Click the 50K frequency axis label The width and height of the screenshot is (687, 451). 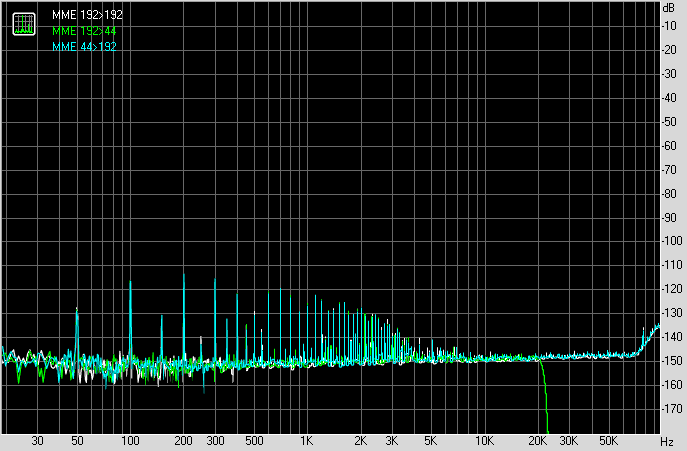click(x=608, y=441)
